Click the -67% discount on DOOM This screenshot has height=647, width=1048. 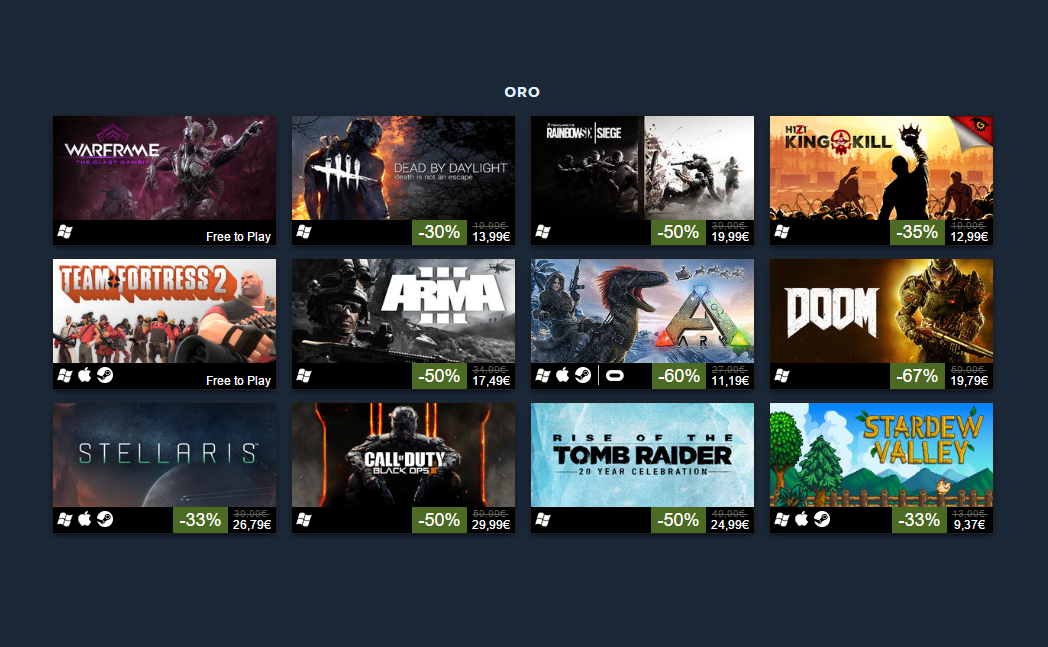(917, 376)
